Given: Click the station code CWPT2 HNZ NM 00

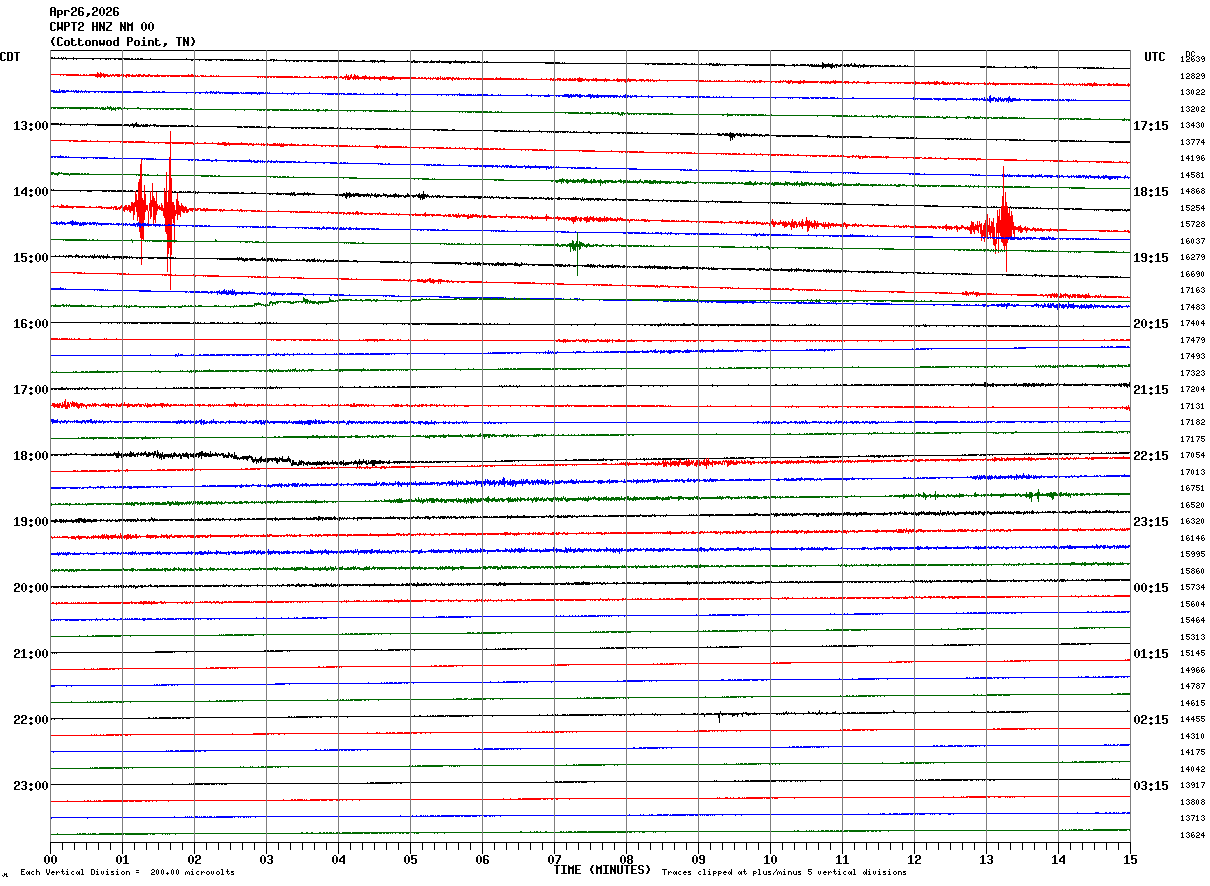Looking at the screenshot, I should click(102, 27).
